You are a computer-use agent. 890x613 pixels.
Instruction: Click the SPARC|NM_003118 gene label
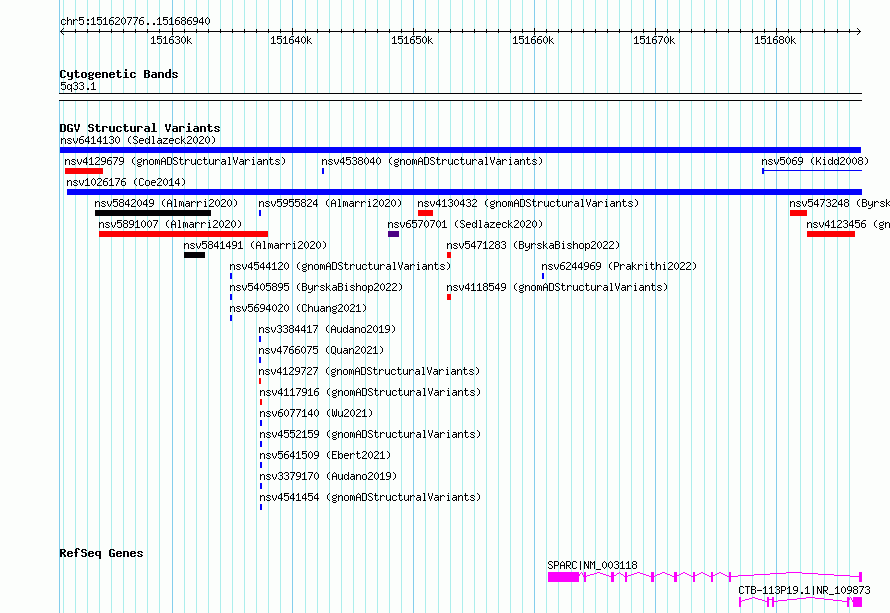tap(593, 565)
